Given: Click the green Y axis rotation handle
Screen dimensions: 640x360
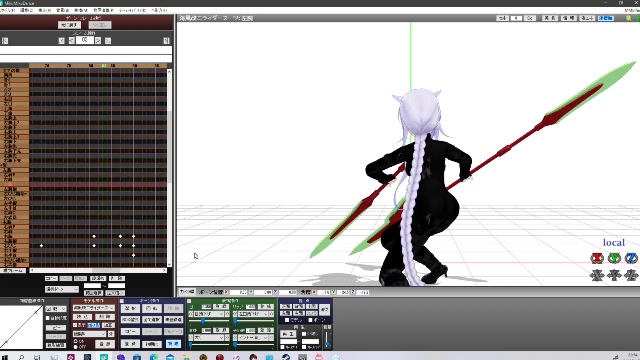Looking at the screenshot, I should click(614, 258).
